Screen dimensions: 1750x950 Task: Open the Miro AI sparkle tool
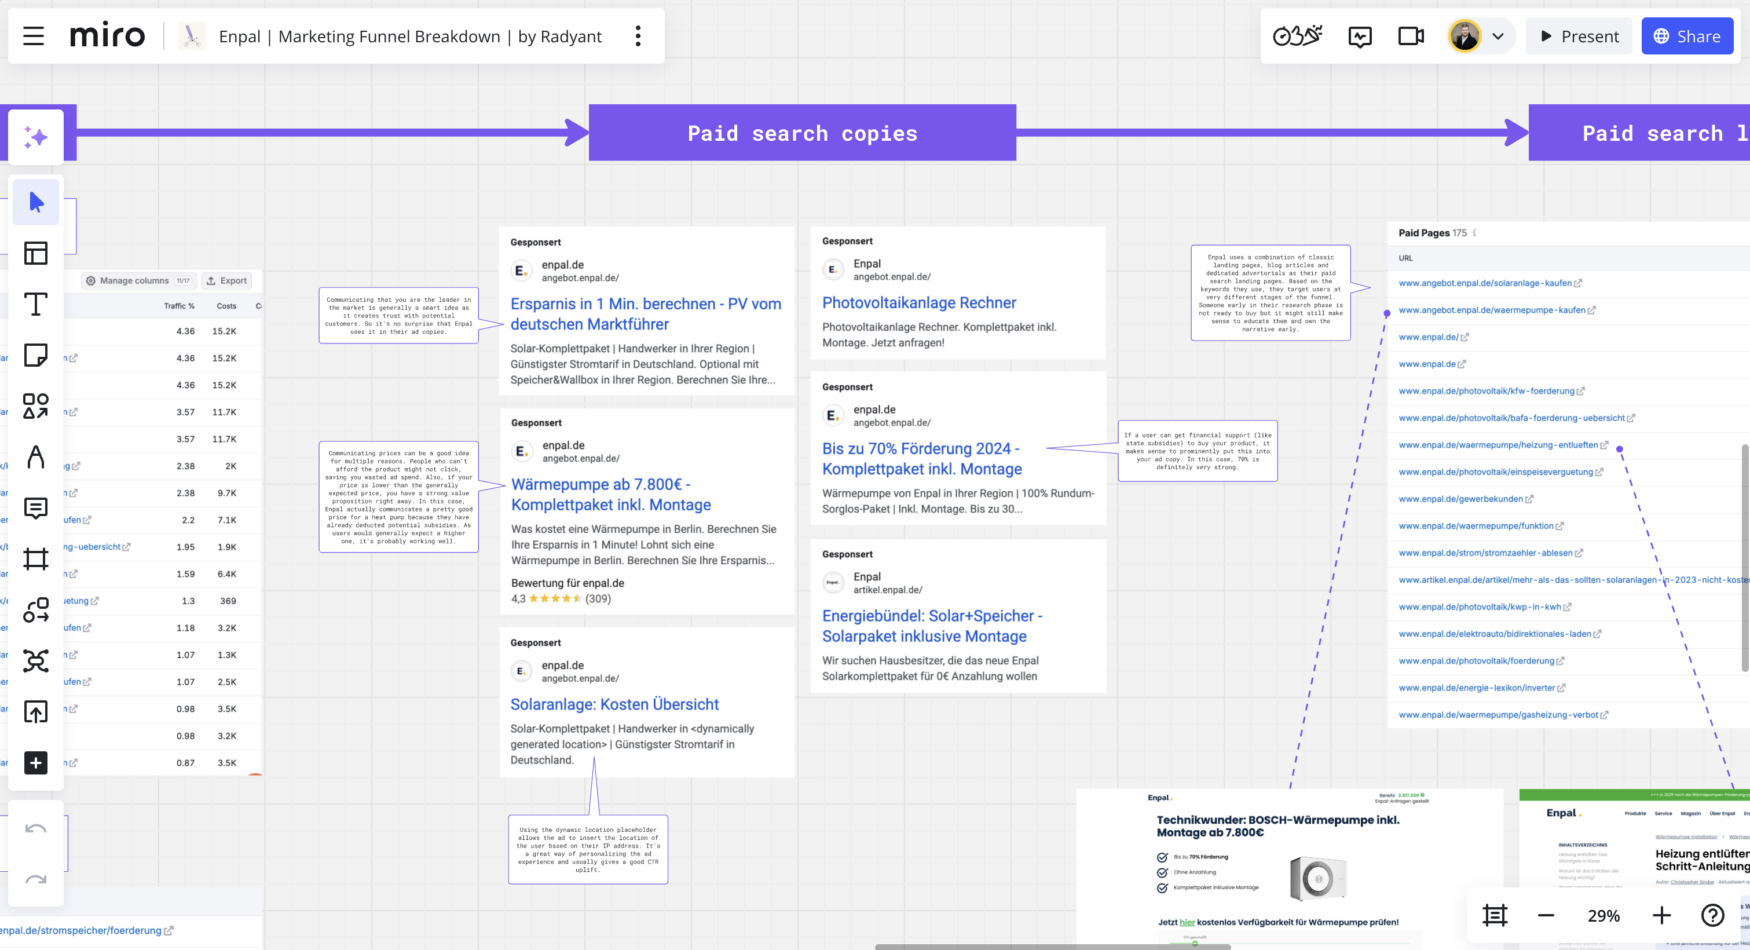click(x=36, y=136)
